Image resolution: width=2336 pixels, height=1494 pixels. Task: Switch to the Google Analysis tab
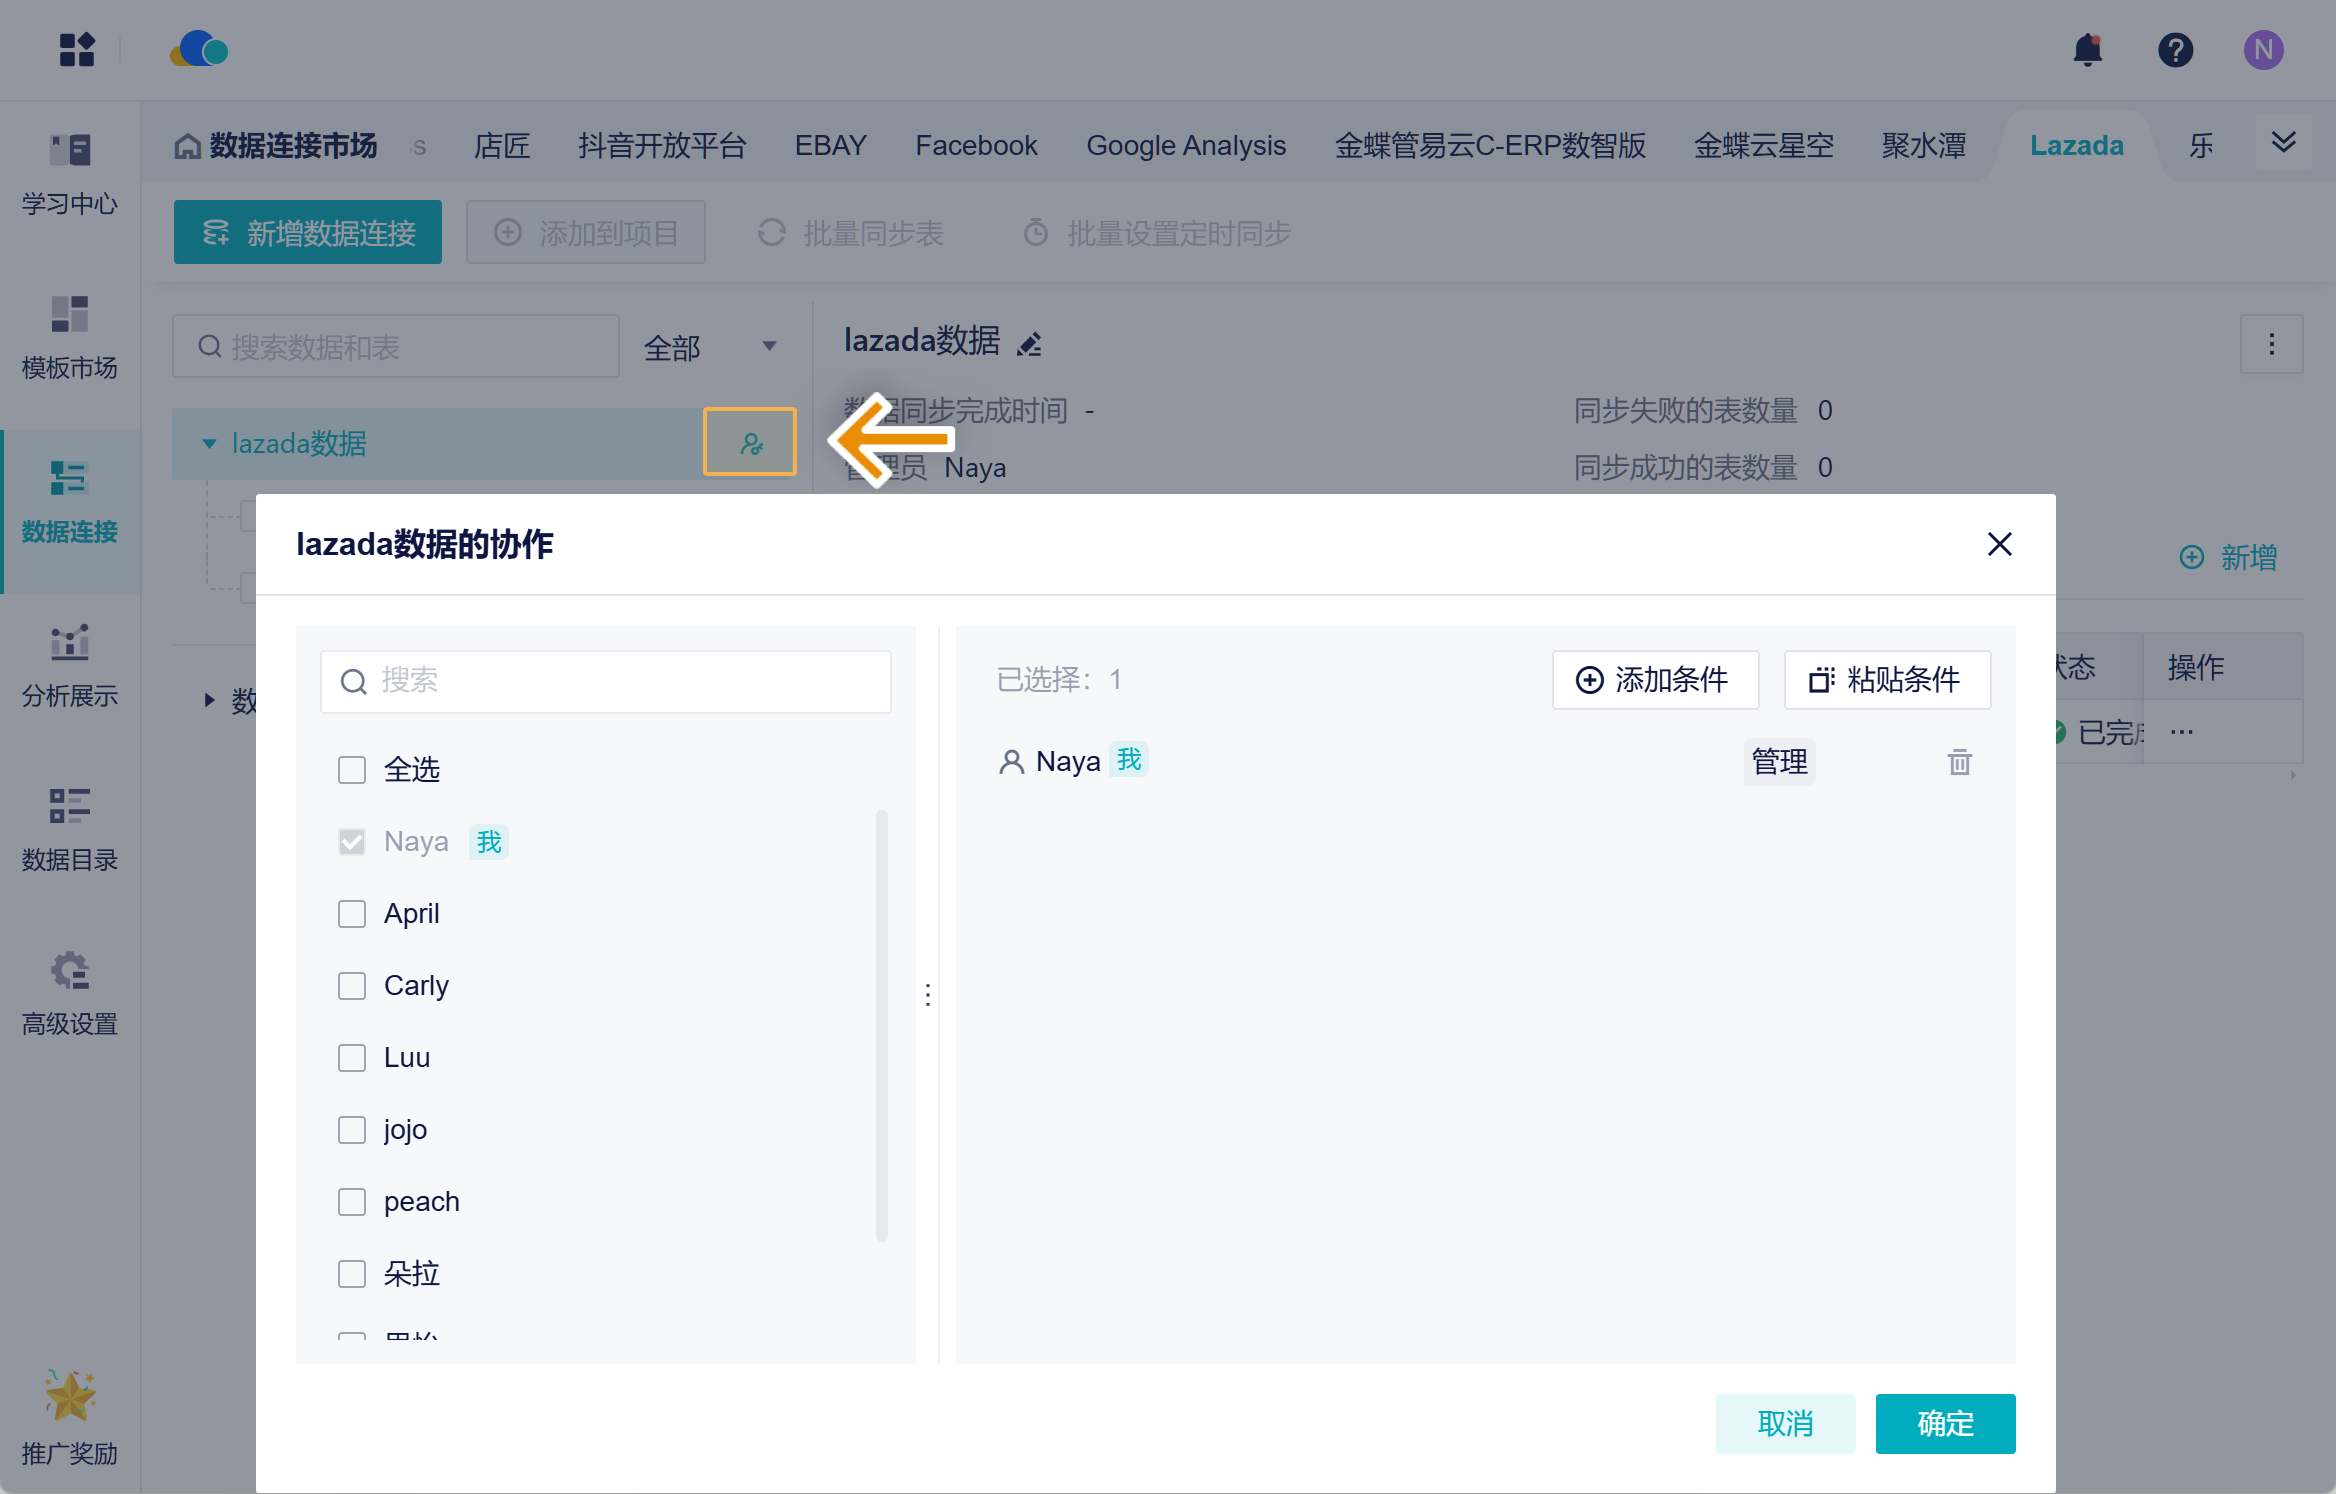(x=1186, y=146)
